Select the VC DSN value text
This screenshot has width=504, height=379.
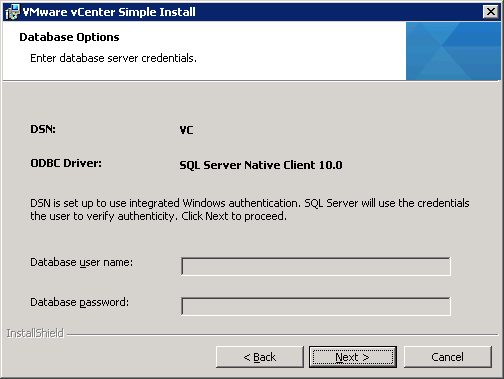(186, 130)
